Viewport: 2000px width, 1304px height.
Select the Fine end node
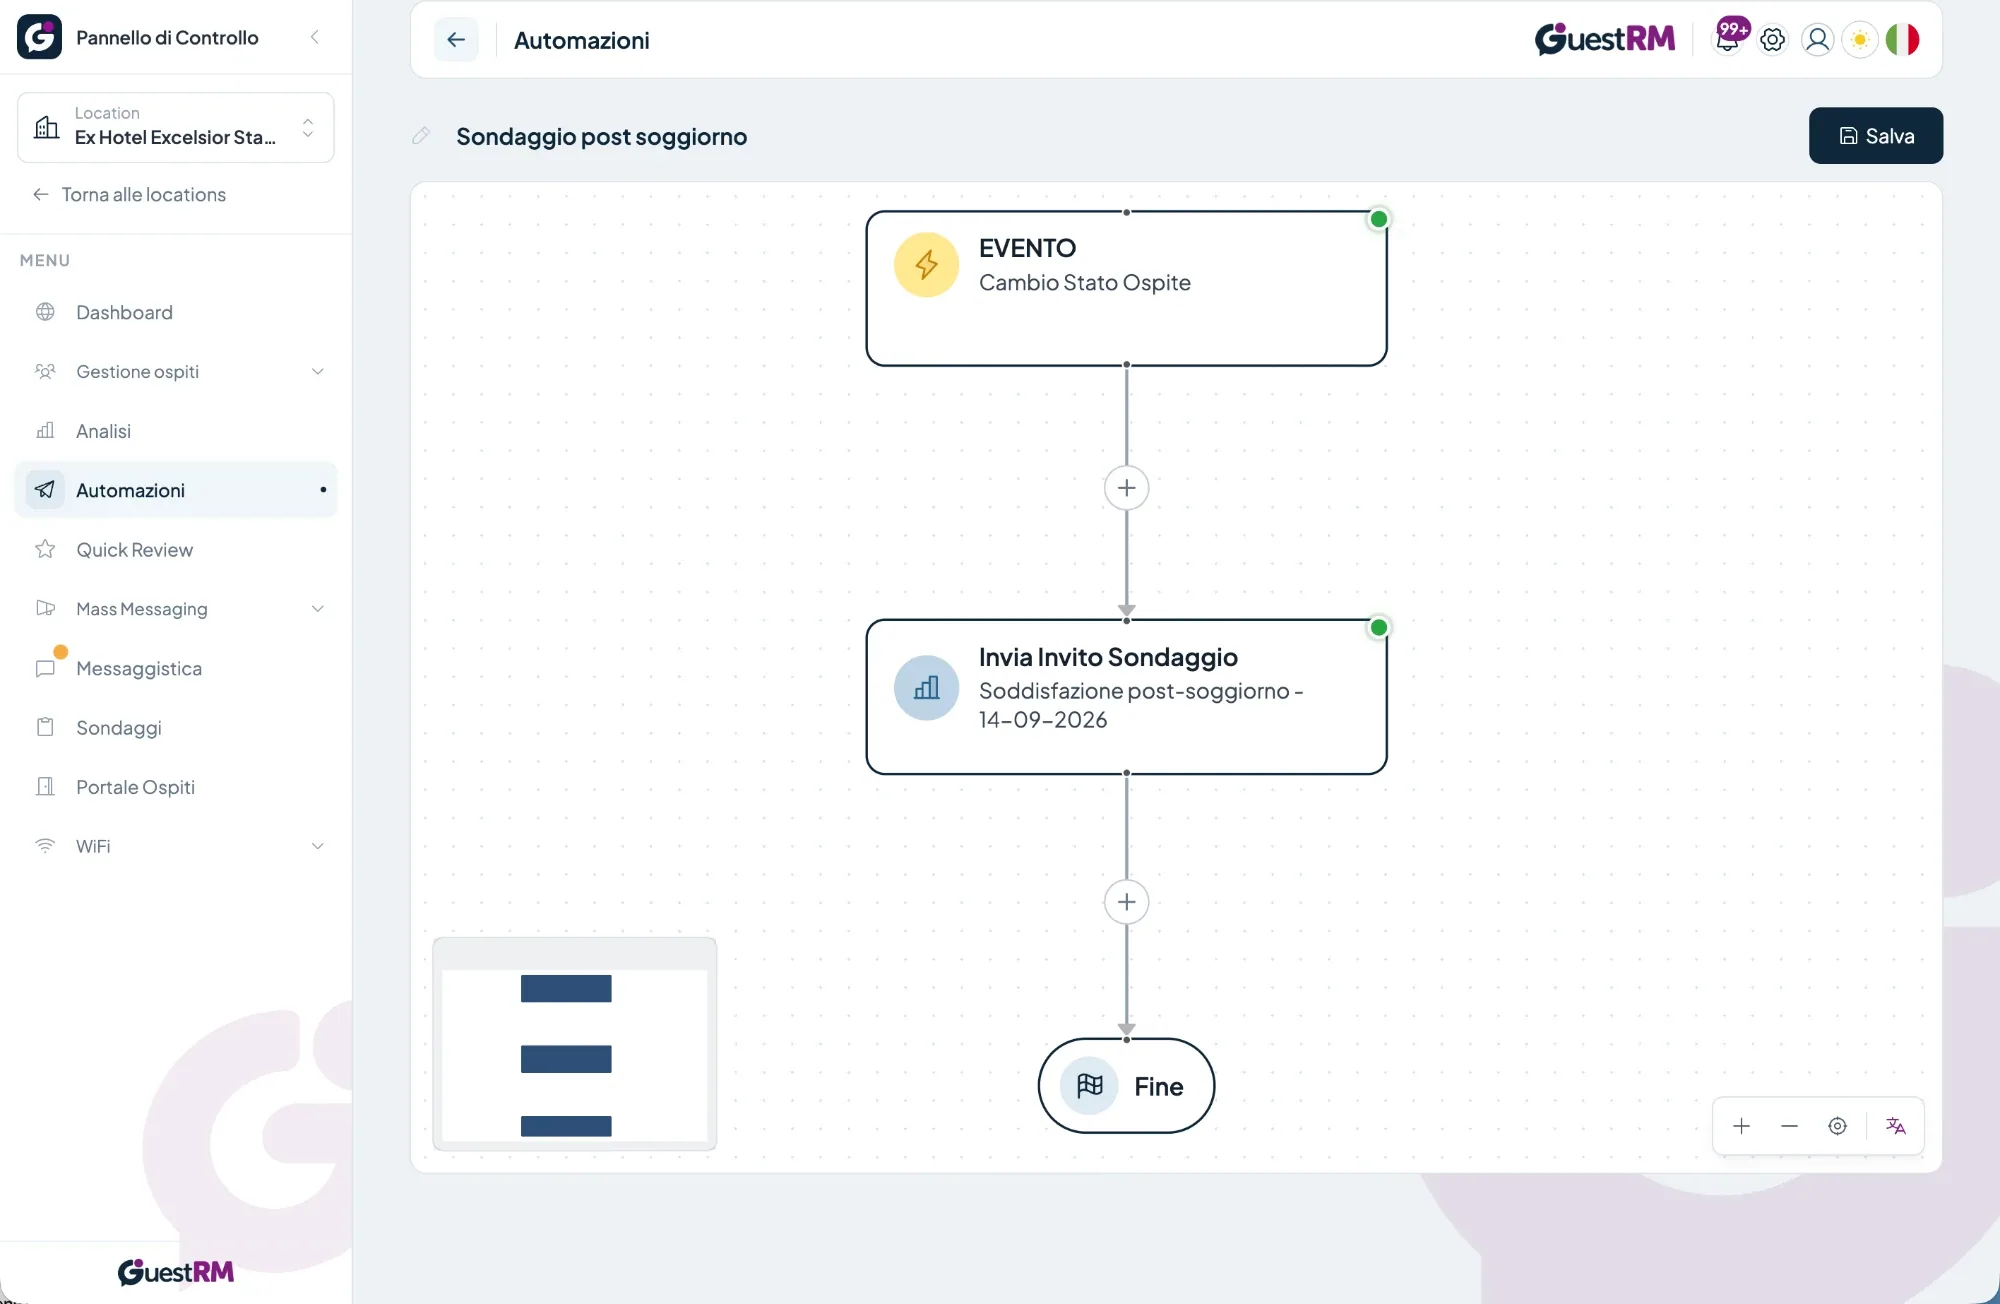click(x=1126, y=1086)
